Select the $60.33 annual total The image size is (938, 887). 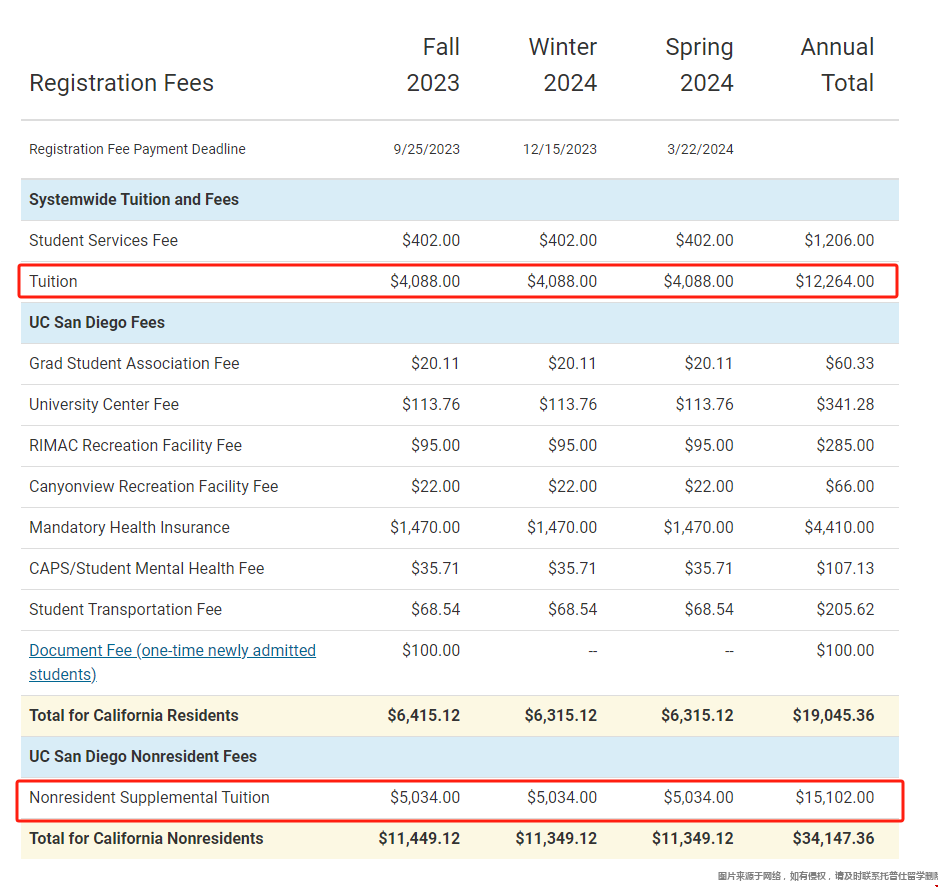click(x=849, y=363)
